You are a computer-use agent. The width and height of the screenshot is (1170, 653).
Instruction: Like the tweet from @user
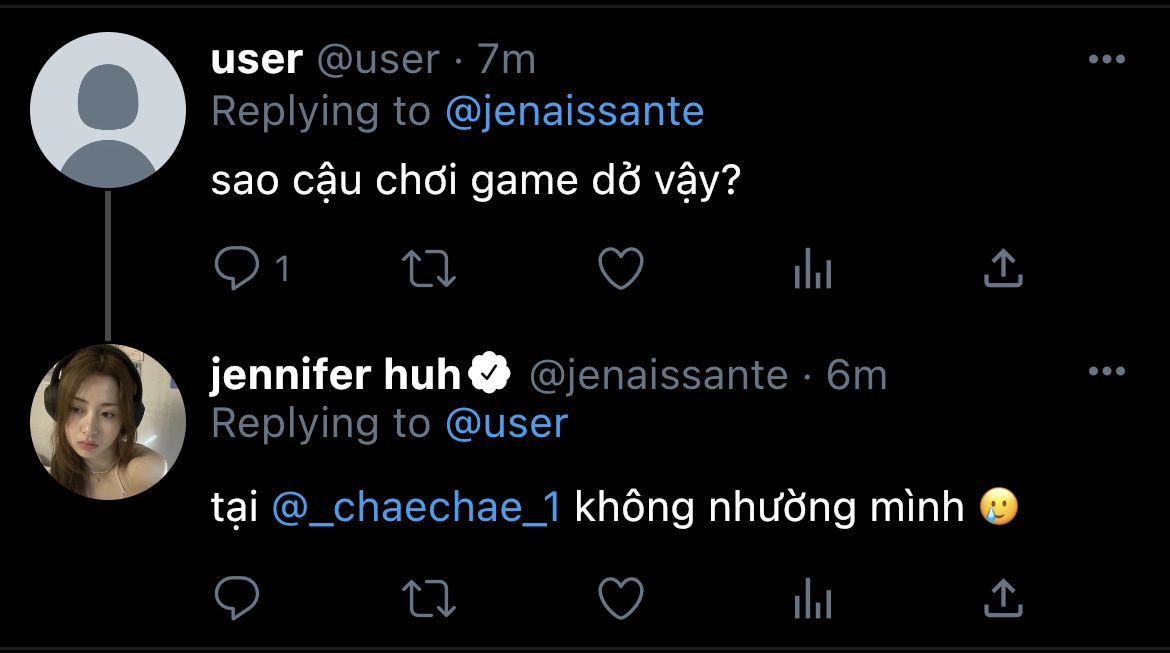621,268
